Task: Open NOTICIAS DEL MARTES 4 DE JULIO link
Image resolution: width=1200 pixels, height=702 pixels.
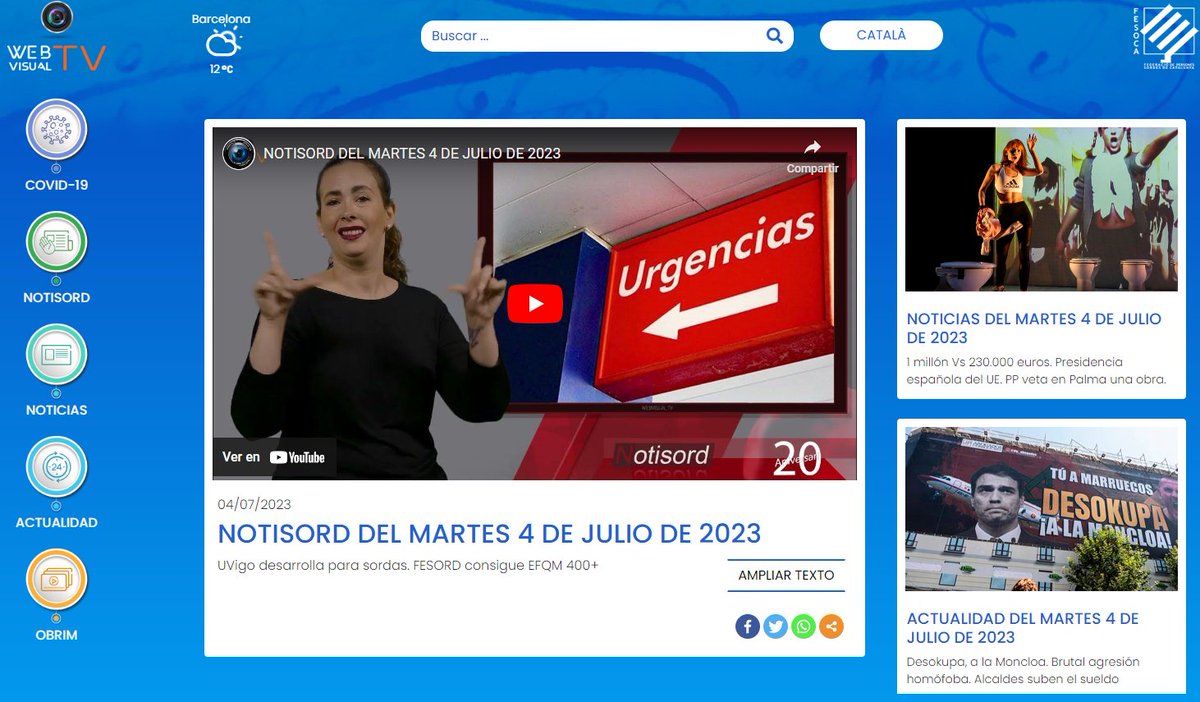Action: (x=1034, y=328)
